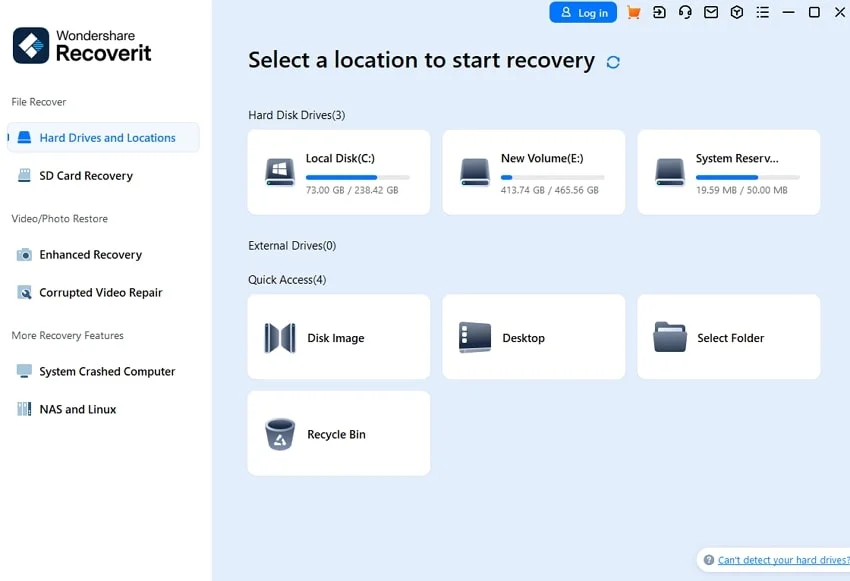Select Hard Drives and Locations in sidebar

[x=103, y=138]
